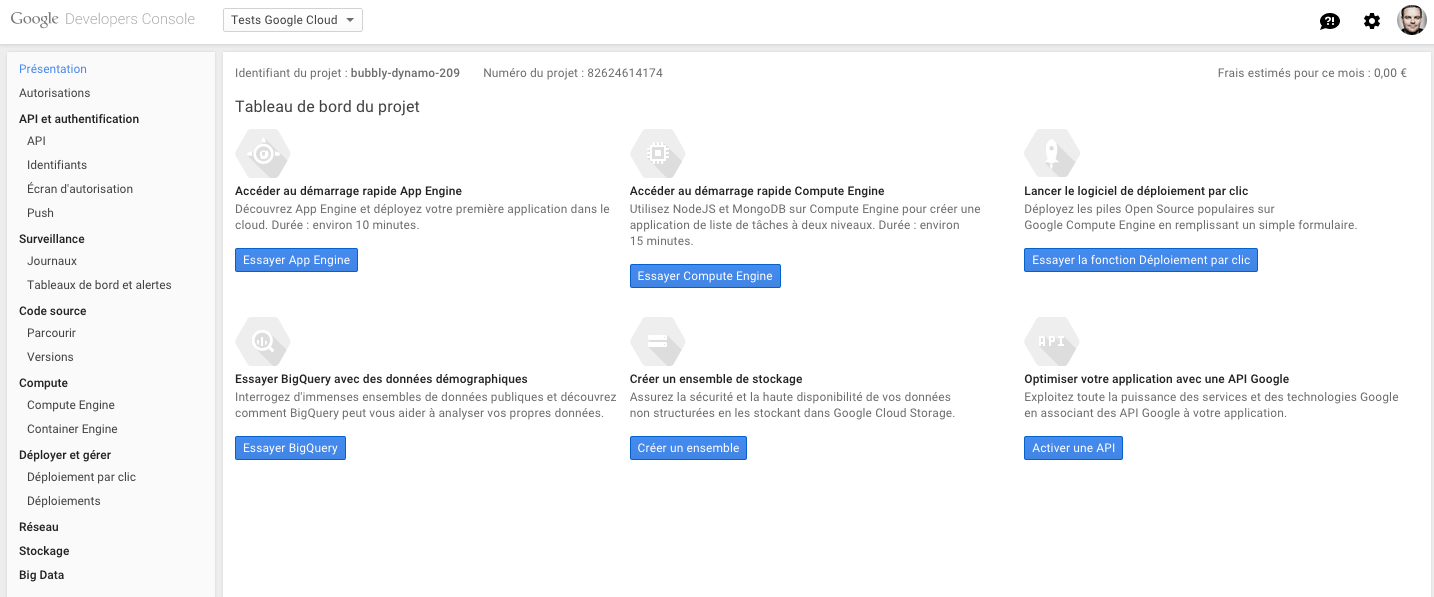Click the Cloud Storage hexagon icon
Image resolution: width=1434 pixels, height=597 pixels.
click(657, 342)
